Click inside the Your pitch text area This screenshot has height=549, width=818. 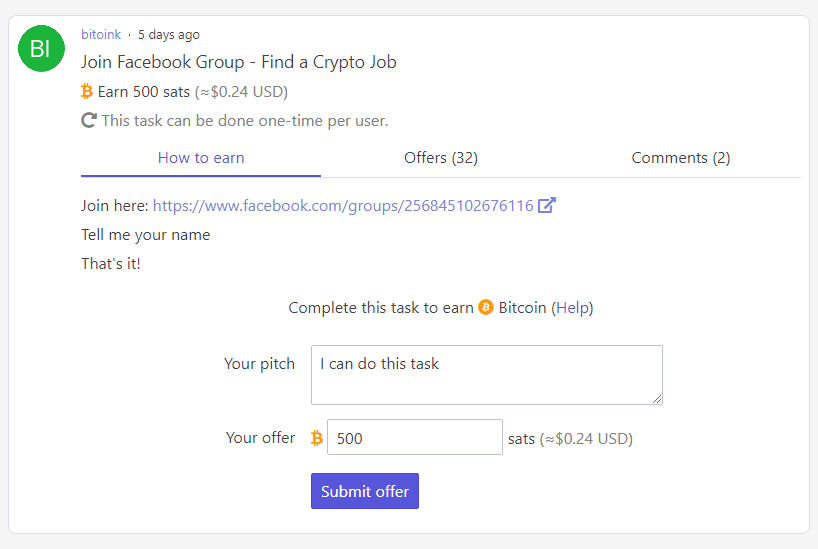click(487, 375)
